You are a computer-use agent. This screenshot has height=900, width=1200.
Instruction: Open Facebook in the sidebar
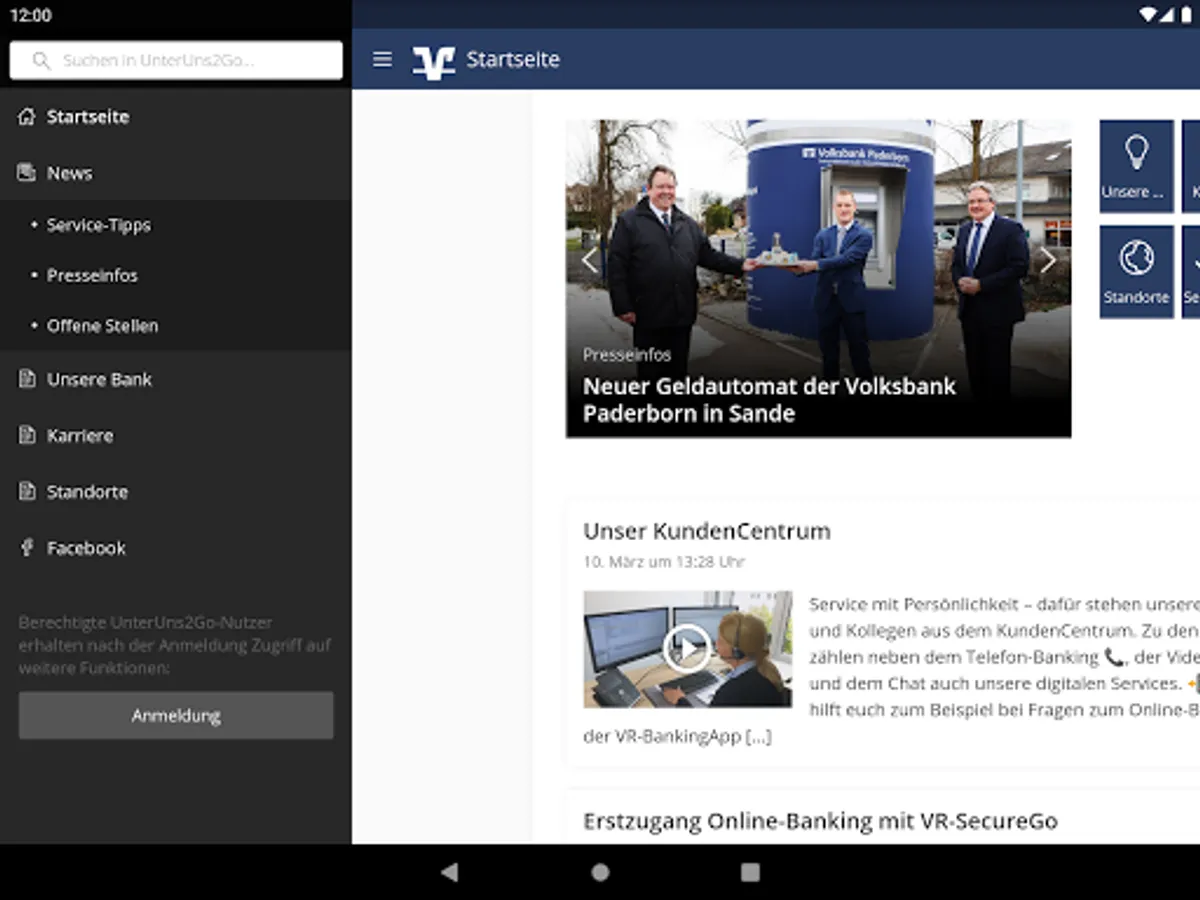176,547
